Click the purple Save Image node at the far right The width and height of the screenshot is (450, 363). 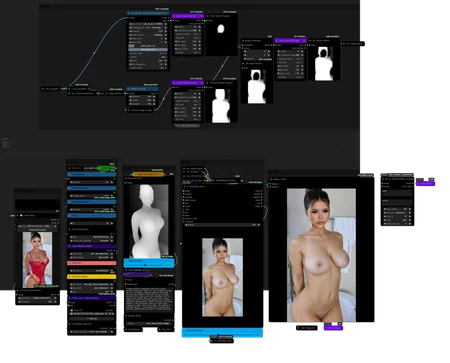point(426,184)
